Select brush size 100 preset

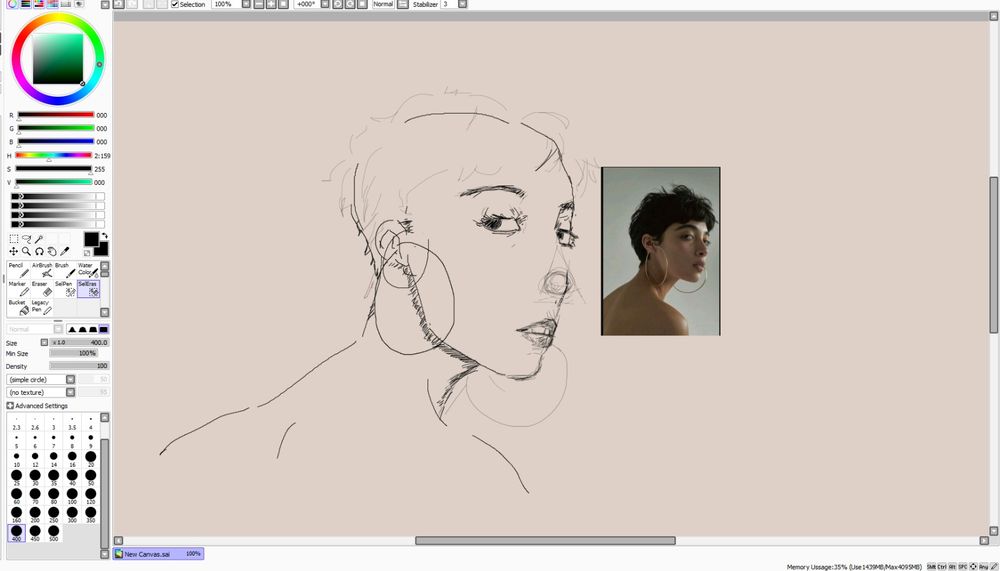coord(72,495)
